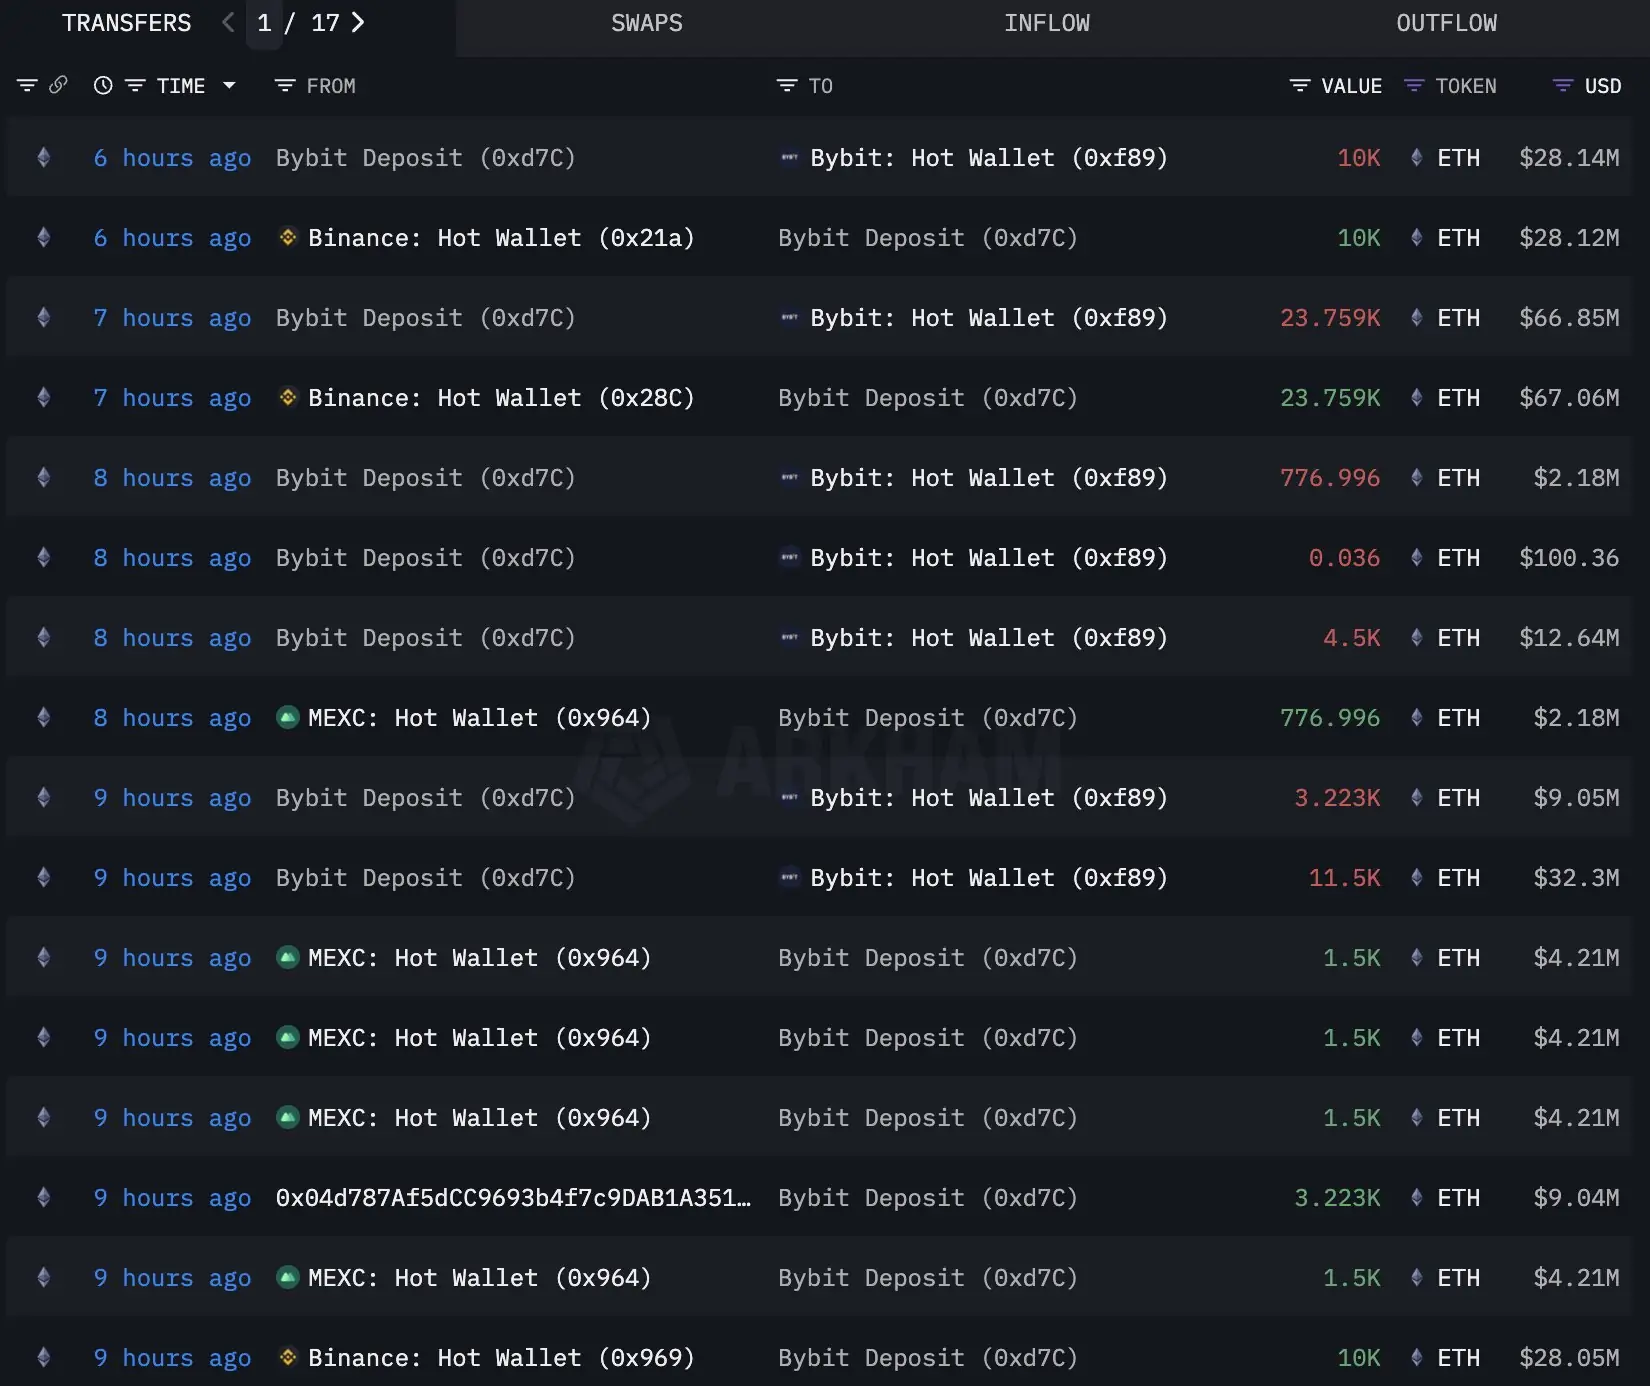Image resolution: width=1650 pixels, height=1386 pixels.
Task: Click the 11.5K value cell
Action: pos(1344,878)
